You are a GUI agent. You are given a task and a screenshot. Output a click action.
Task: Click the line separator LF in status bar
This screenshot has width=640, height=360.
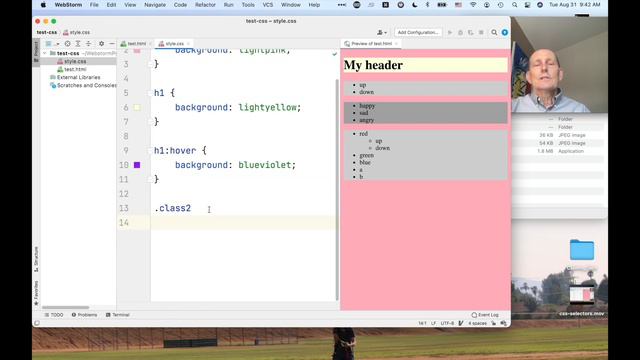(433, 323)
